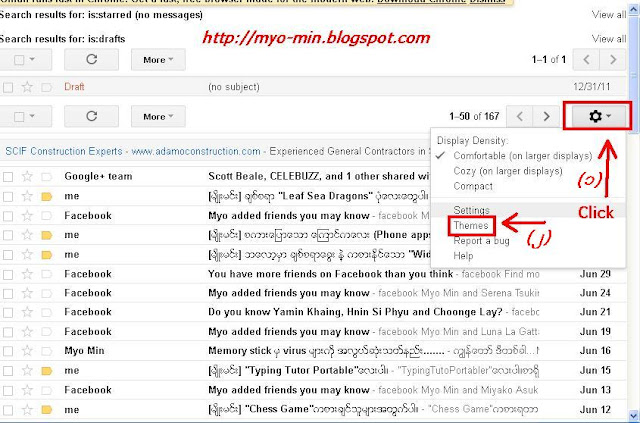Click importance marker on Draft message
The width and height of the screenshot is (640, 423).
47,87
